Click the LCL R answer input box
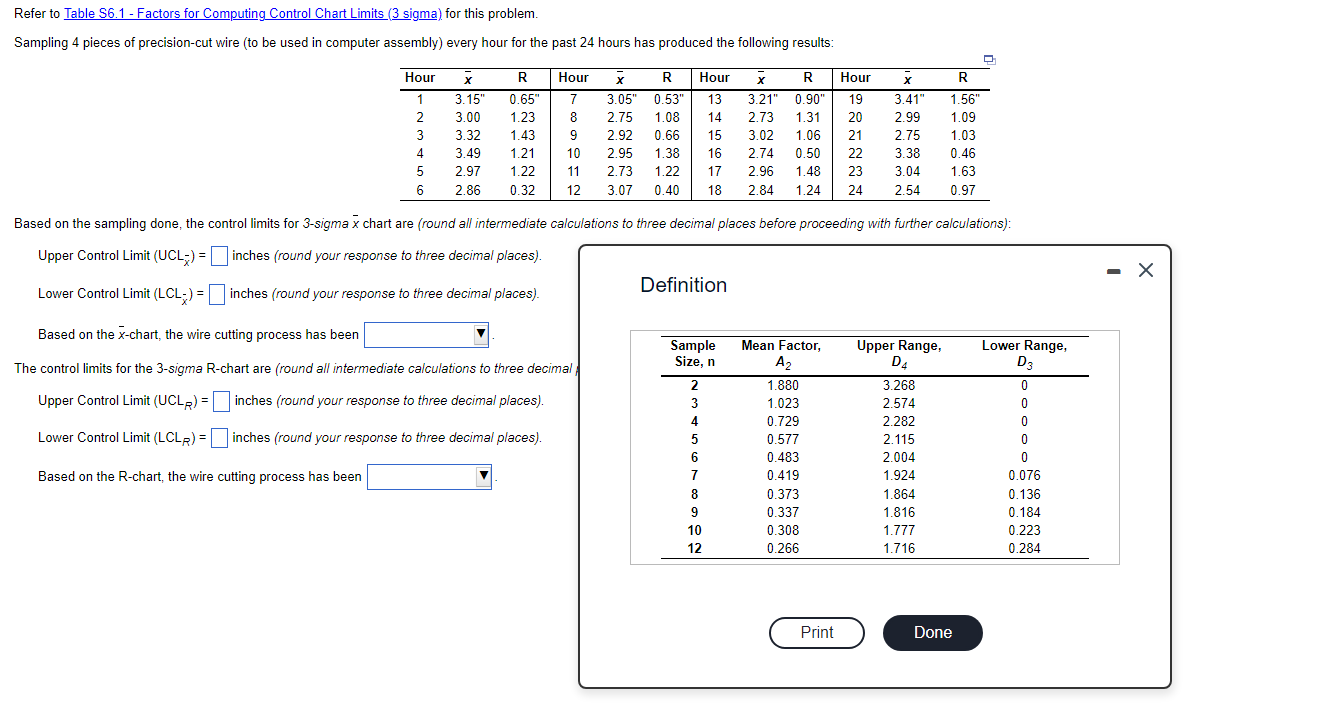Viewport: 1339px width, 704px height. pyautogui.click(x=218, y=437)
